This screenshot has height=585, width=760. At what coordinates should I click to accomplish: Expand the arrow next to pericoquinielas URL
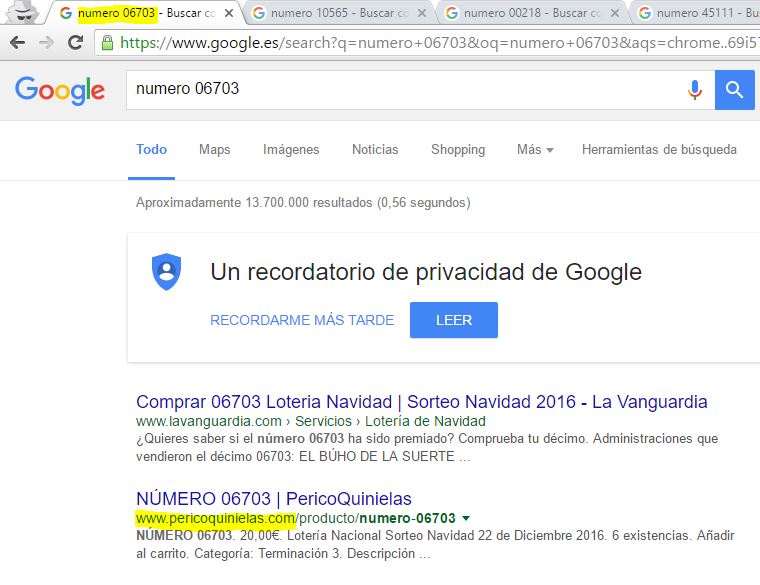[466, 518]
